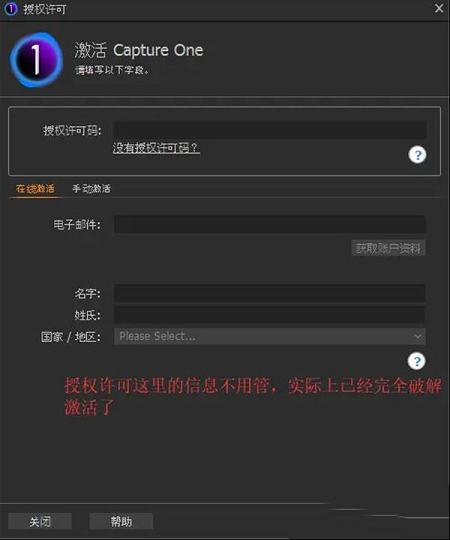Image resolution: width=450 pixels, height=540 pixels.
Task: Click the 授权许可 window title text
Action: click(45, 9)
